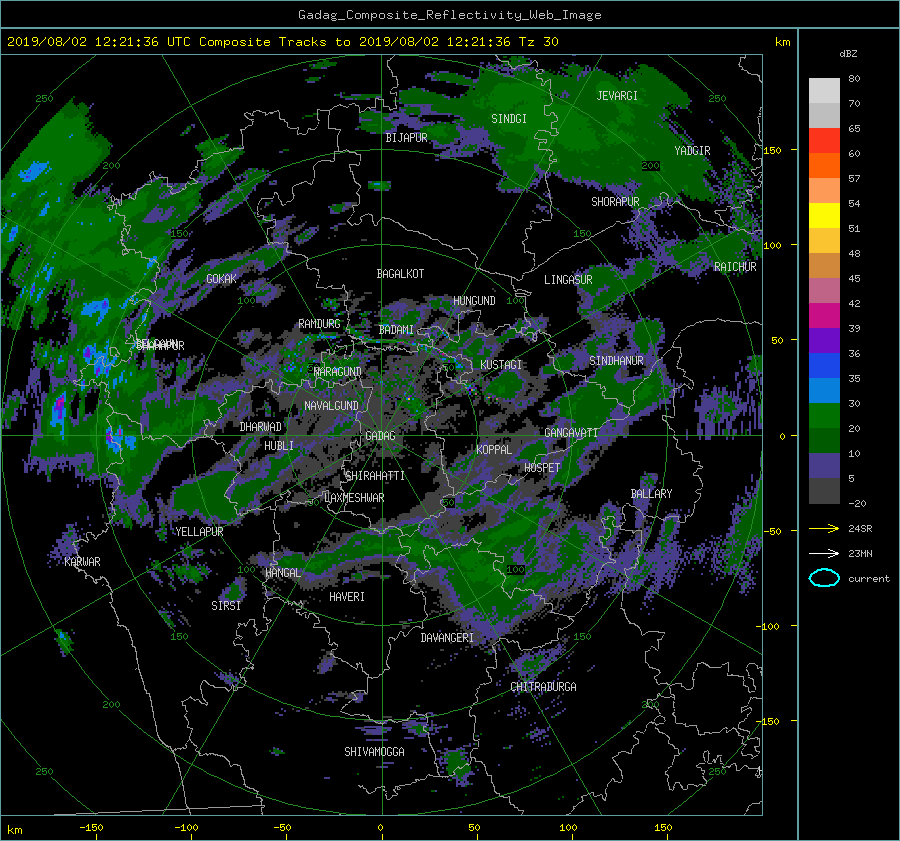The height and width of the screenshot is (841, 900).
Task: Click the BADAMI city label
Action: [x=396, y=330]
